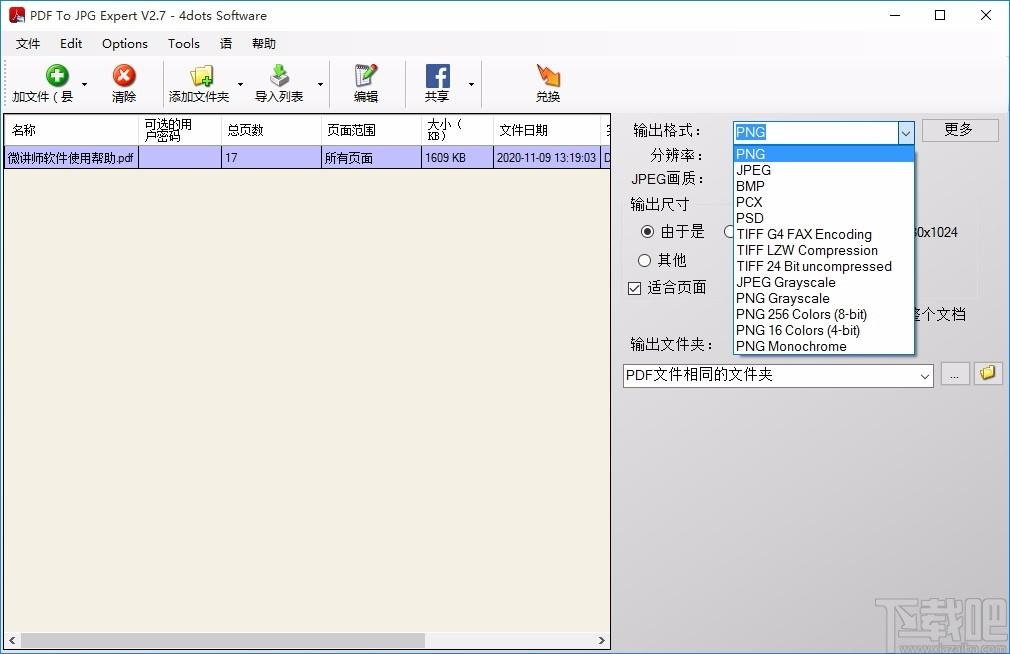Click the PNG output format input field

click(x=815, y=133)
